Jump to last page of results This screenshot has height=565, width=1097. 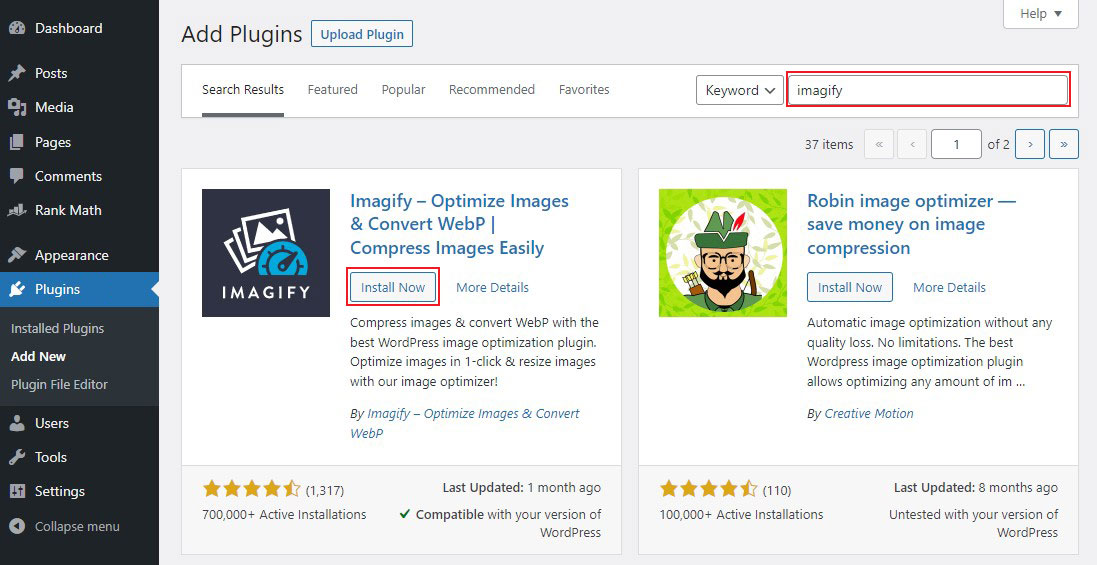click(1064, 144)
